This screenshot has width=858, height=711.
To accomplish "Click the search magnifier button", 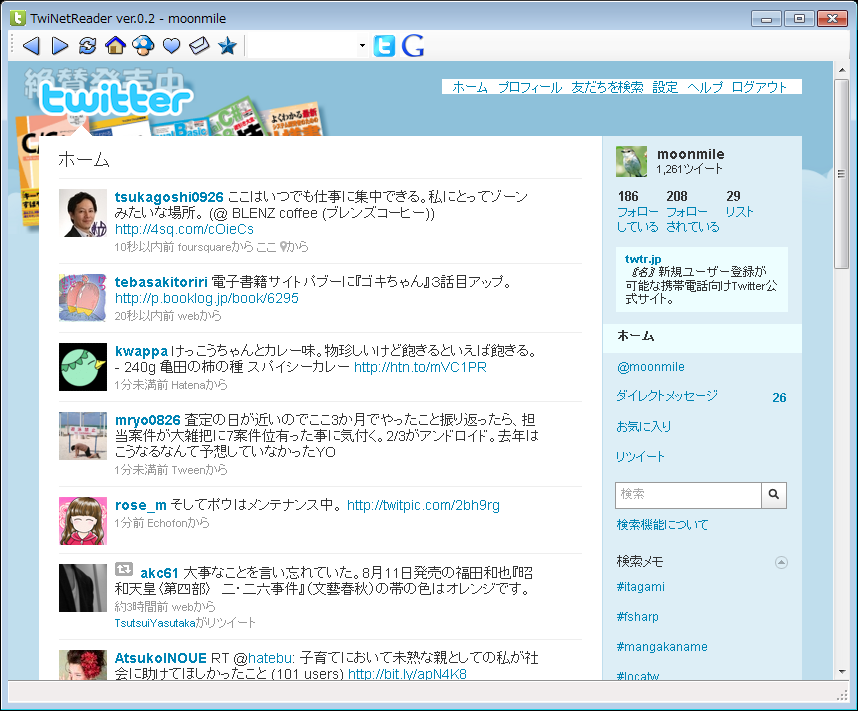I will click(774, 494).
